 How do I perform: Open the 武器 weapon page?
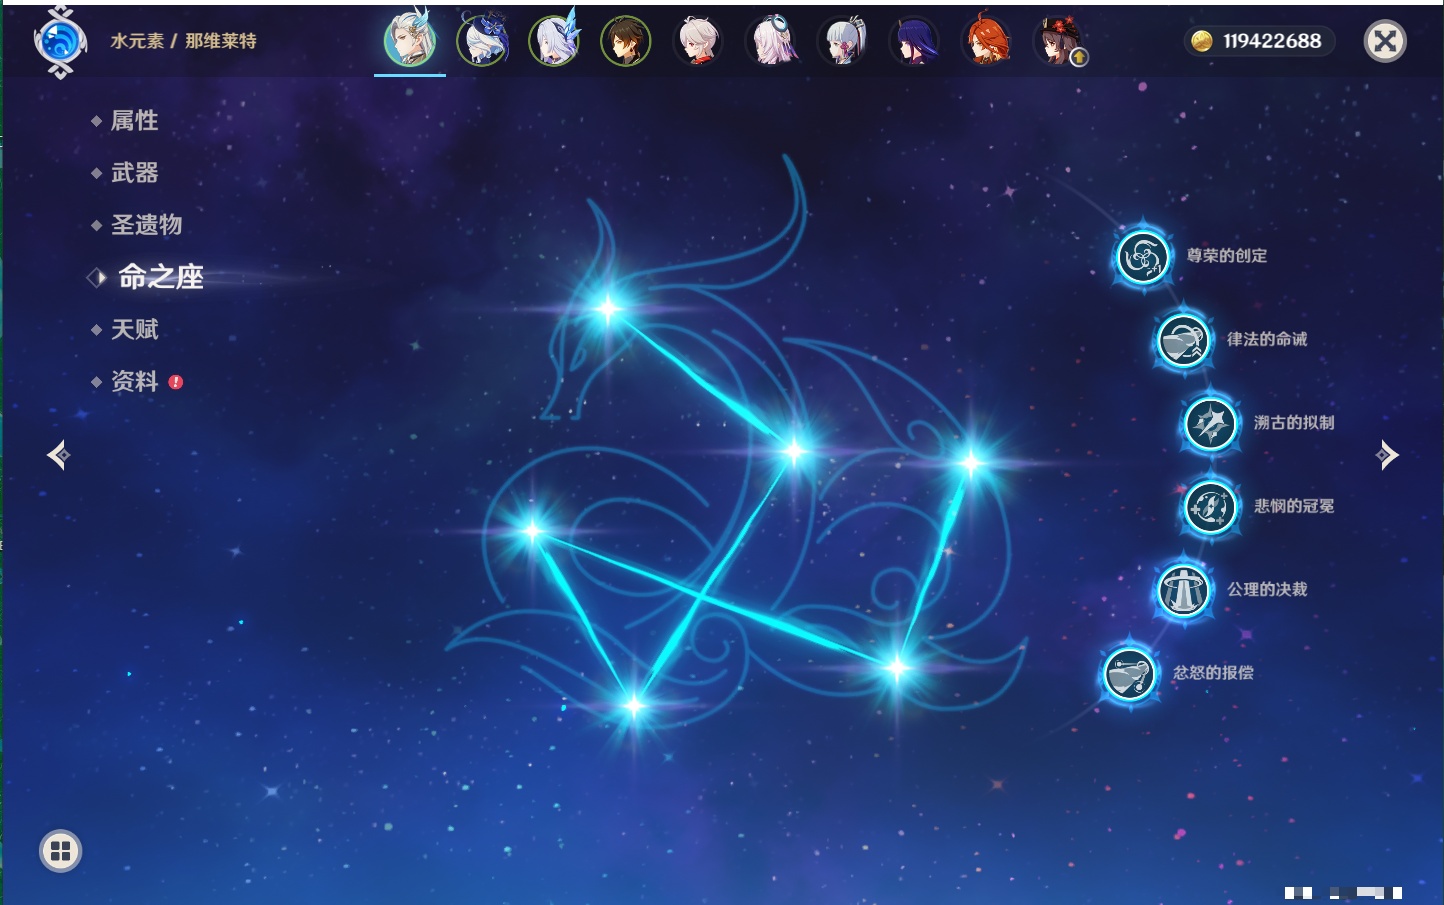tap(134, 173)
